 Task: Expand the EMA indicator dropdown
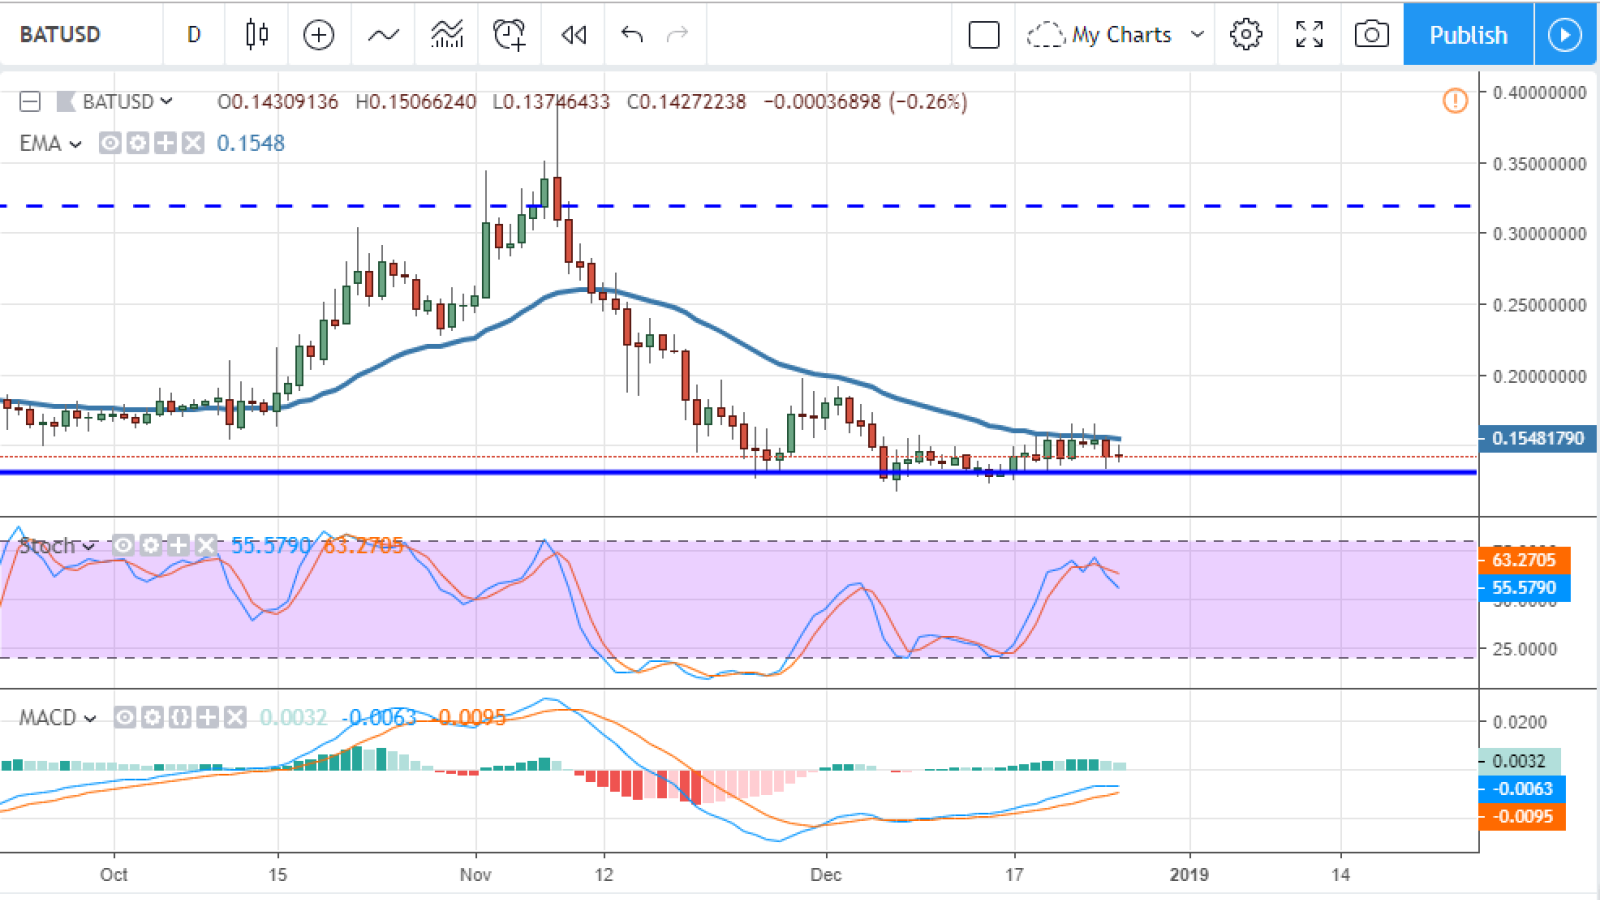click(x=75, y=144)
